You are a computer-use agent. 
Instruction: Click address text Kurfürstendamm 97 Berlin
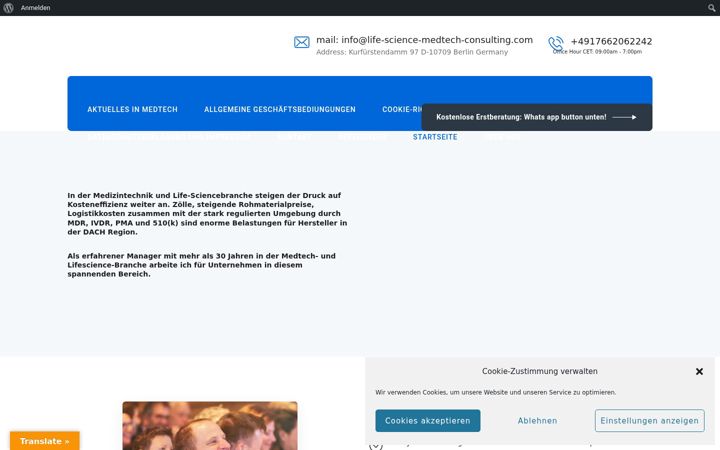[x=412, y=52]
